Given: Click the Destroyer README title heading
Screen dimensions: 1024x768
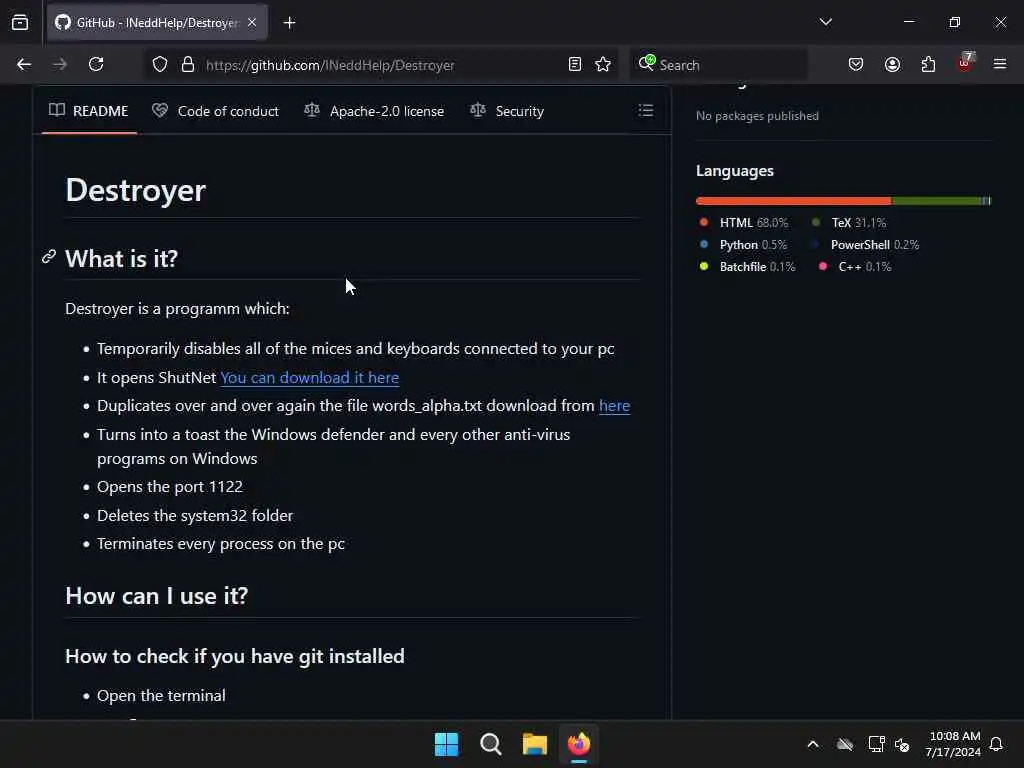Looking at the screenshot, I should click(x=135, y=190).
